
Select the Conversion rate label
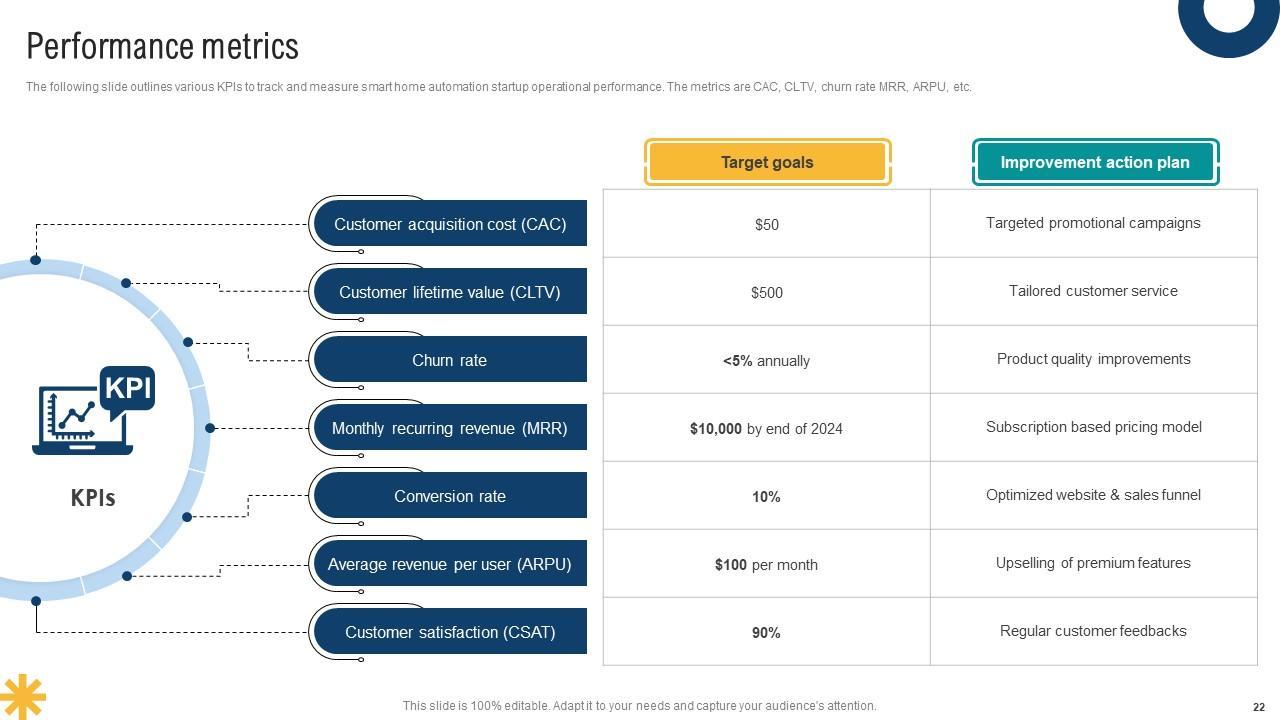pyautogui.click(x=450, y=496)
